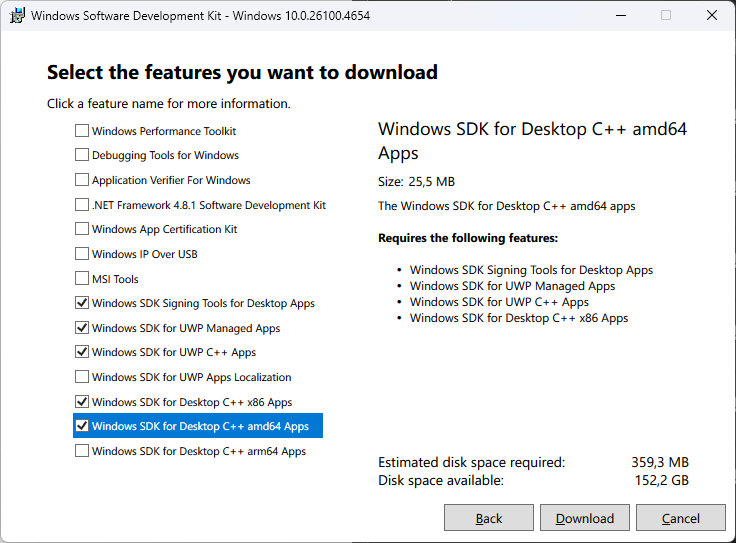Screen dimensions: 736x543
Task: Select the highlighted Desktop C++ amd64 Apps row
Action: point(198,426)
